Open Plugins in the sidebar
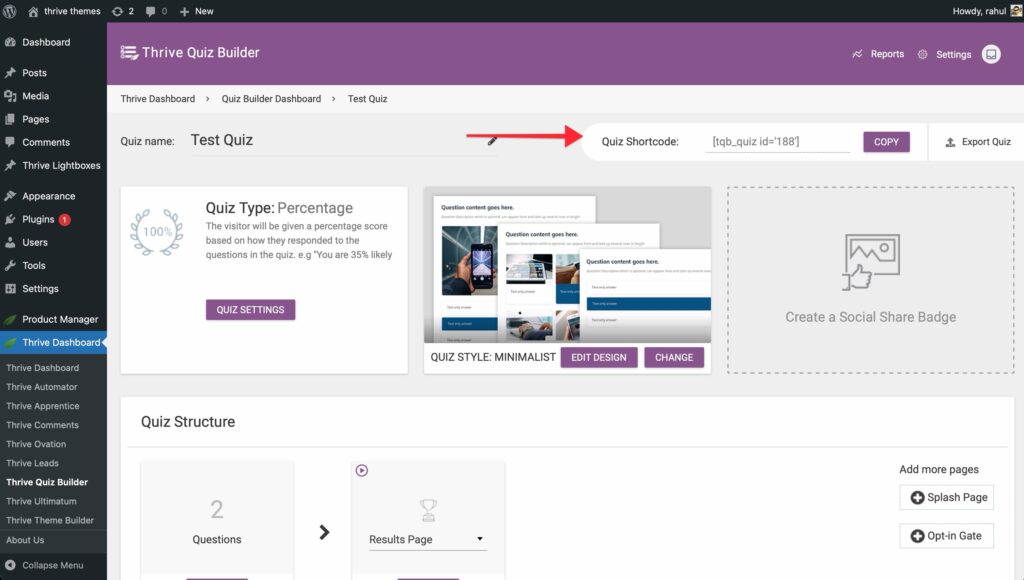Viewport: 1024px width, 580px height. coord(38,219)
